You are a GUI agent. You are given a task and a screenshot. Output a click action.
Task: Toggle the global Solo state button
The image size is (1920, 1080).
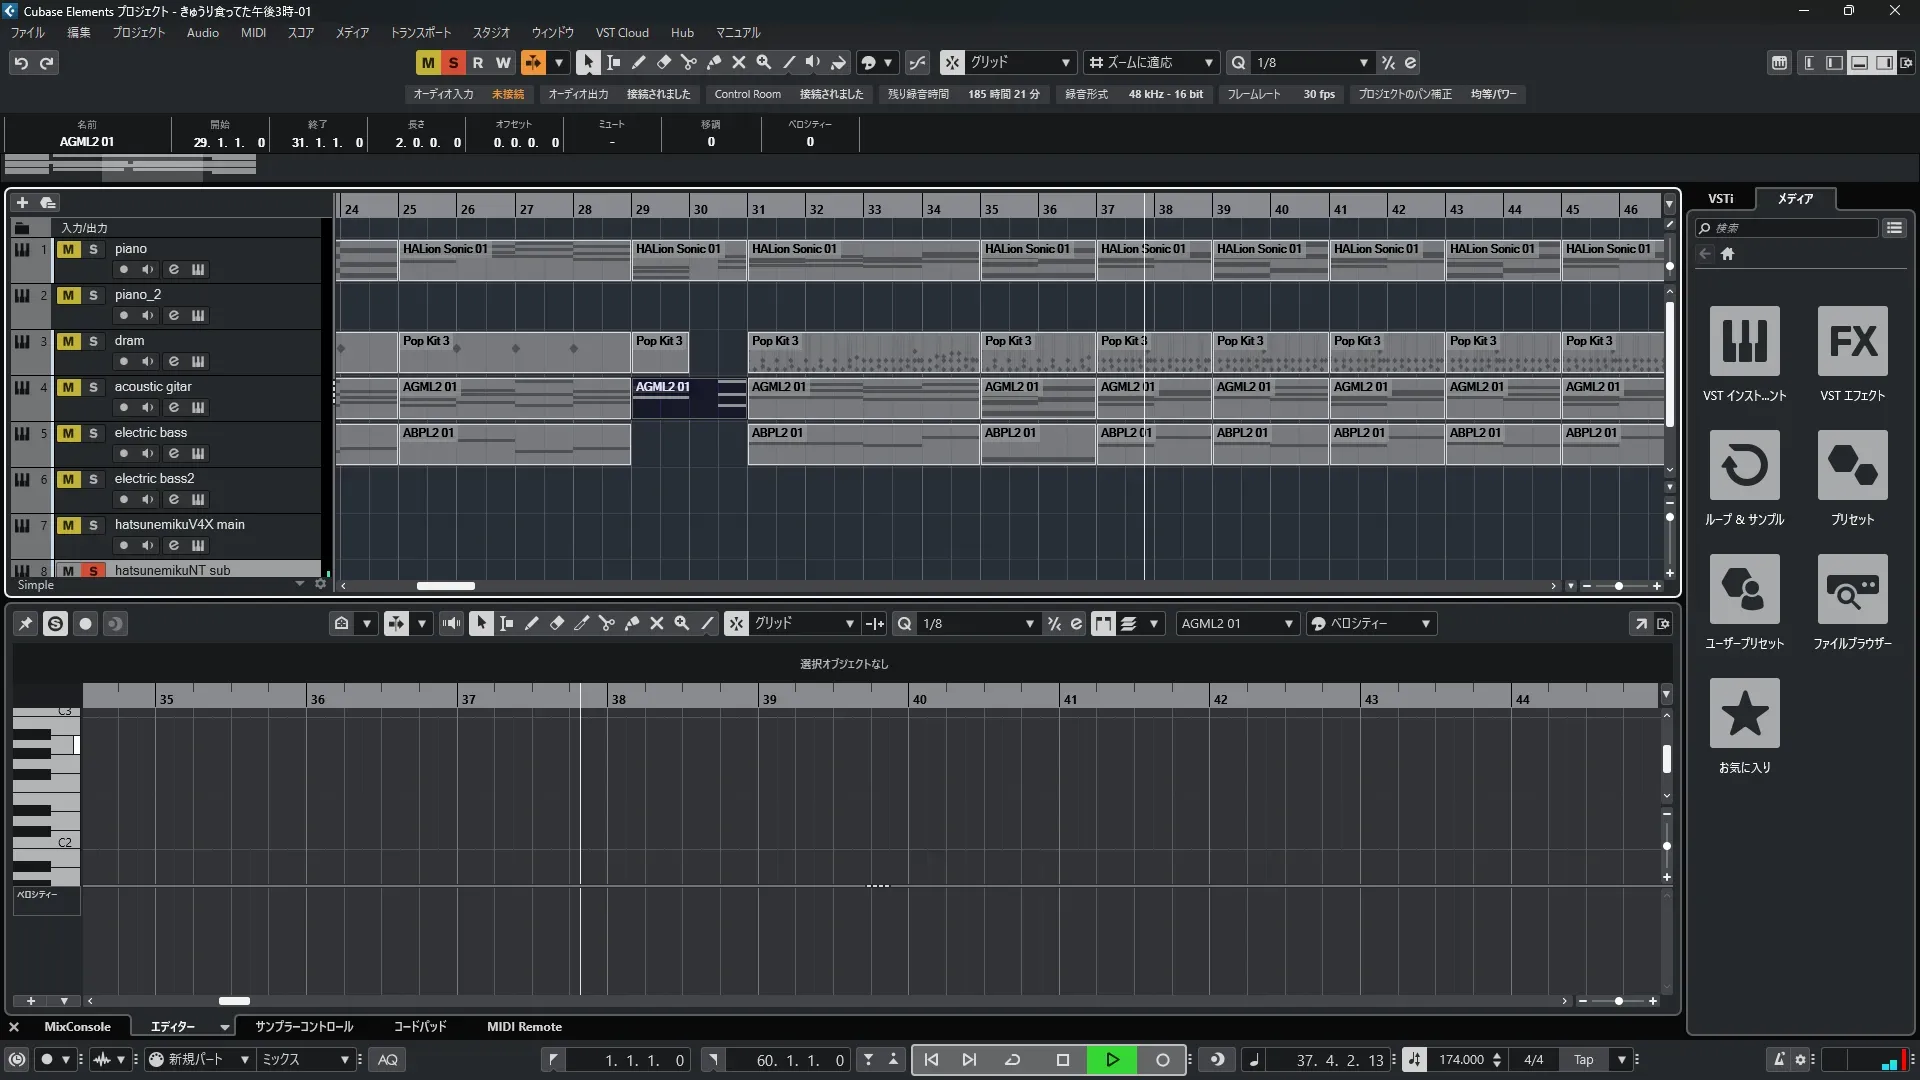tap(453, 62)
